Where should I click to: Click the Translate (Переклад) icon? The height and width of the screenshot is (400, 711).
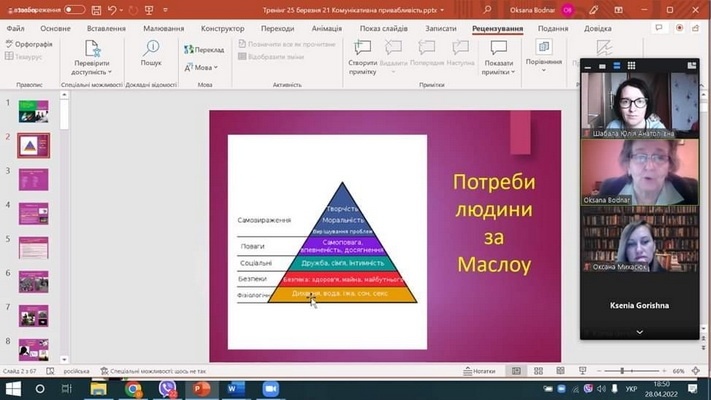204,49
